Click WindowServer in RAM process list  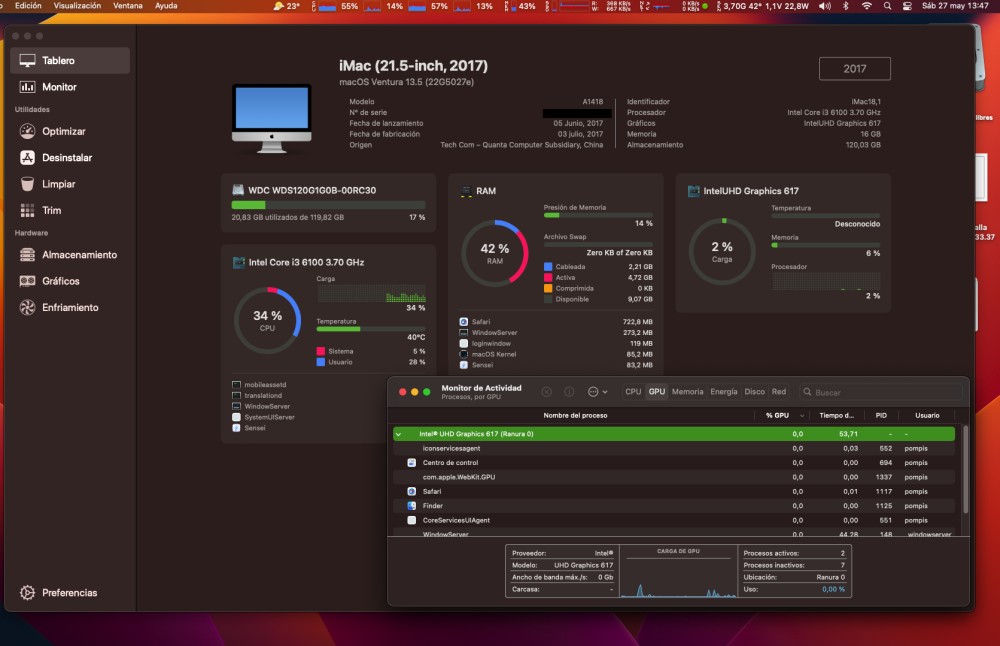[494, 332]
